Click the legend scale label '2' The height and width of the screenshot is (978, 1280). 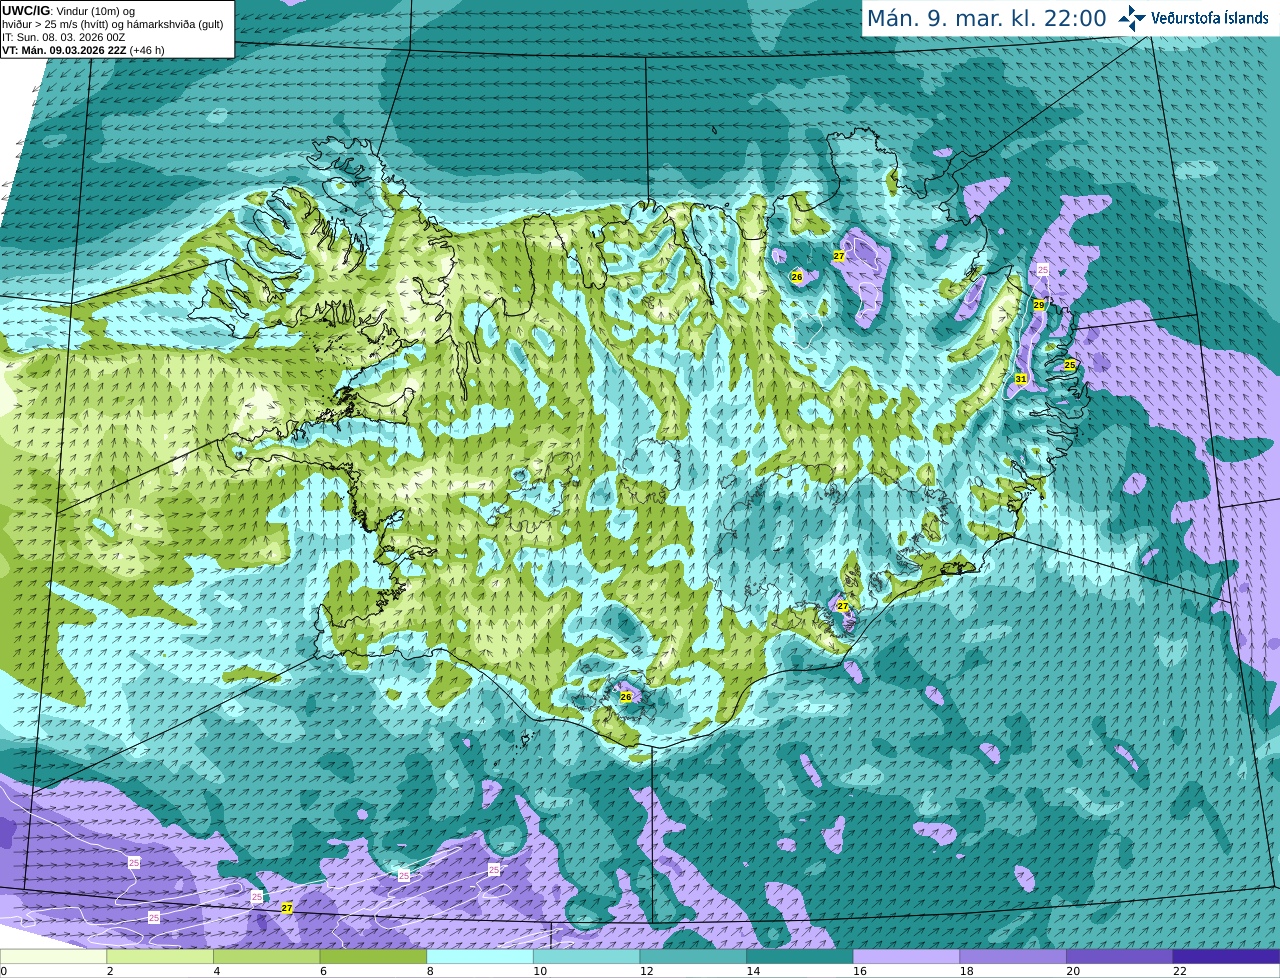click(109, 971)
